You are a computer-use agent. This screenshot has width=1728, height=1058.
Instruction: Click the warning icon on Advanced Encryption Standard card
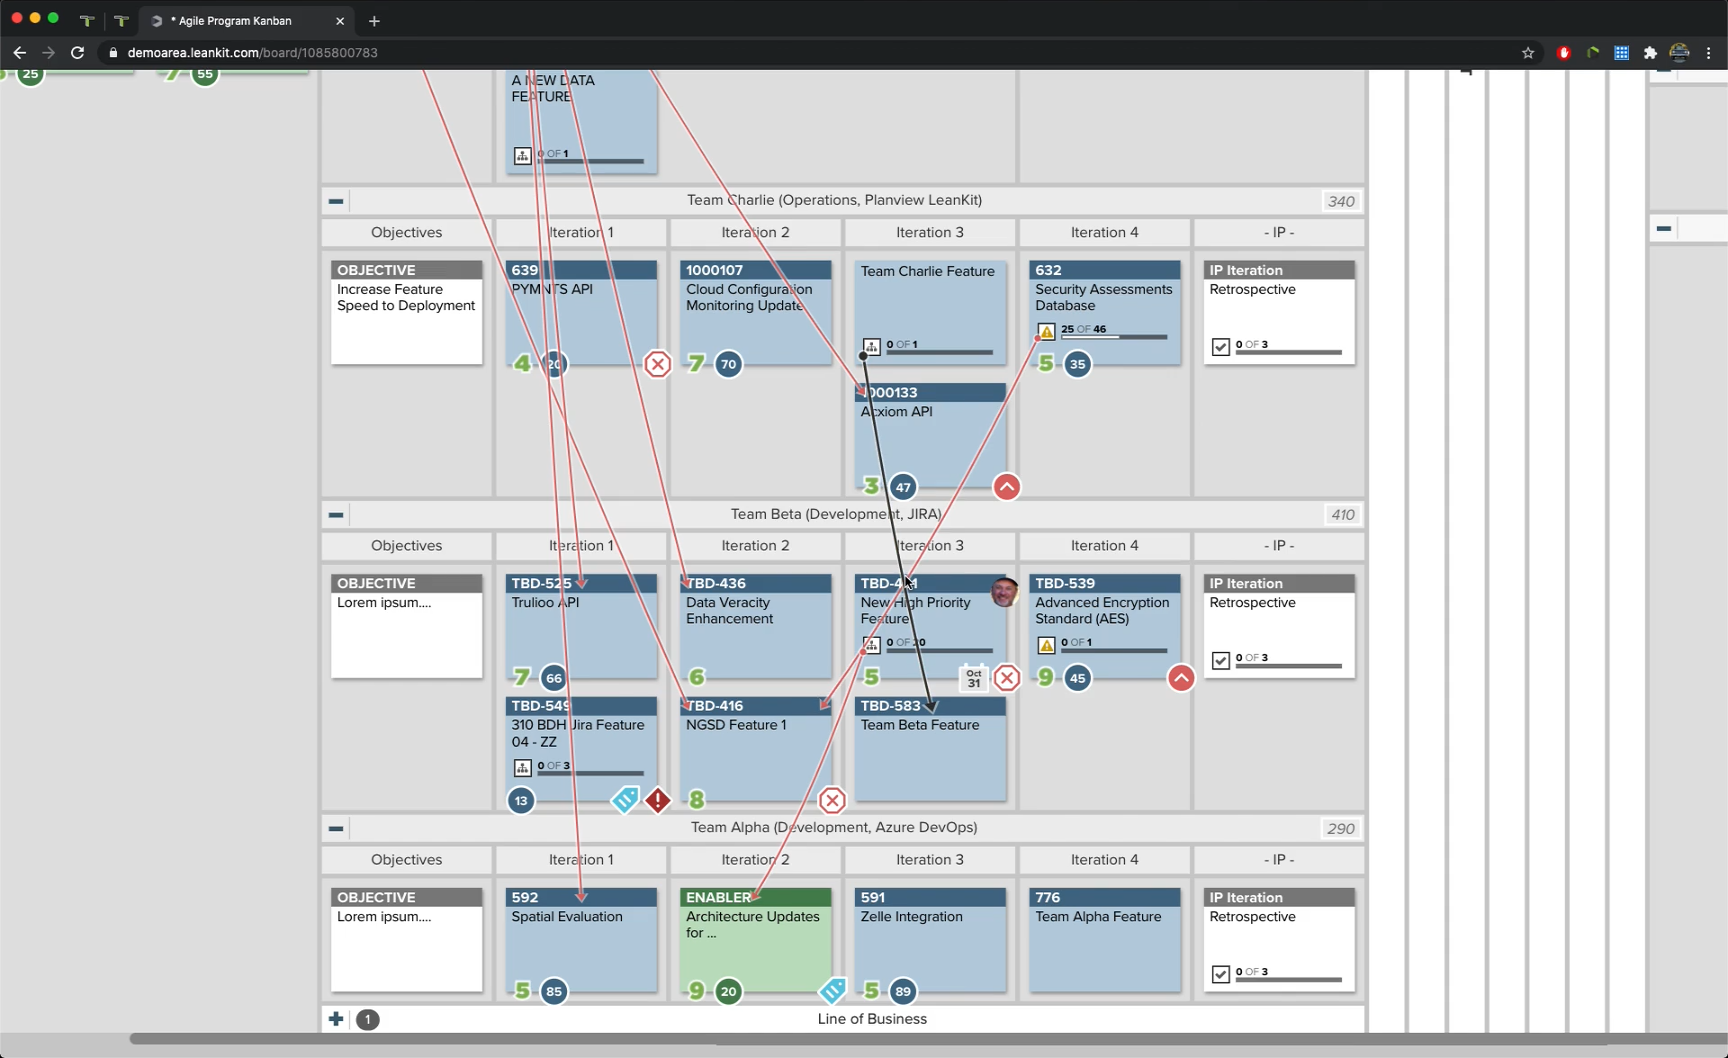(x=1046, y=645)
